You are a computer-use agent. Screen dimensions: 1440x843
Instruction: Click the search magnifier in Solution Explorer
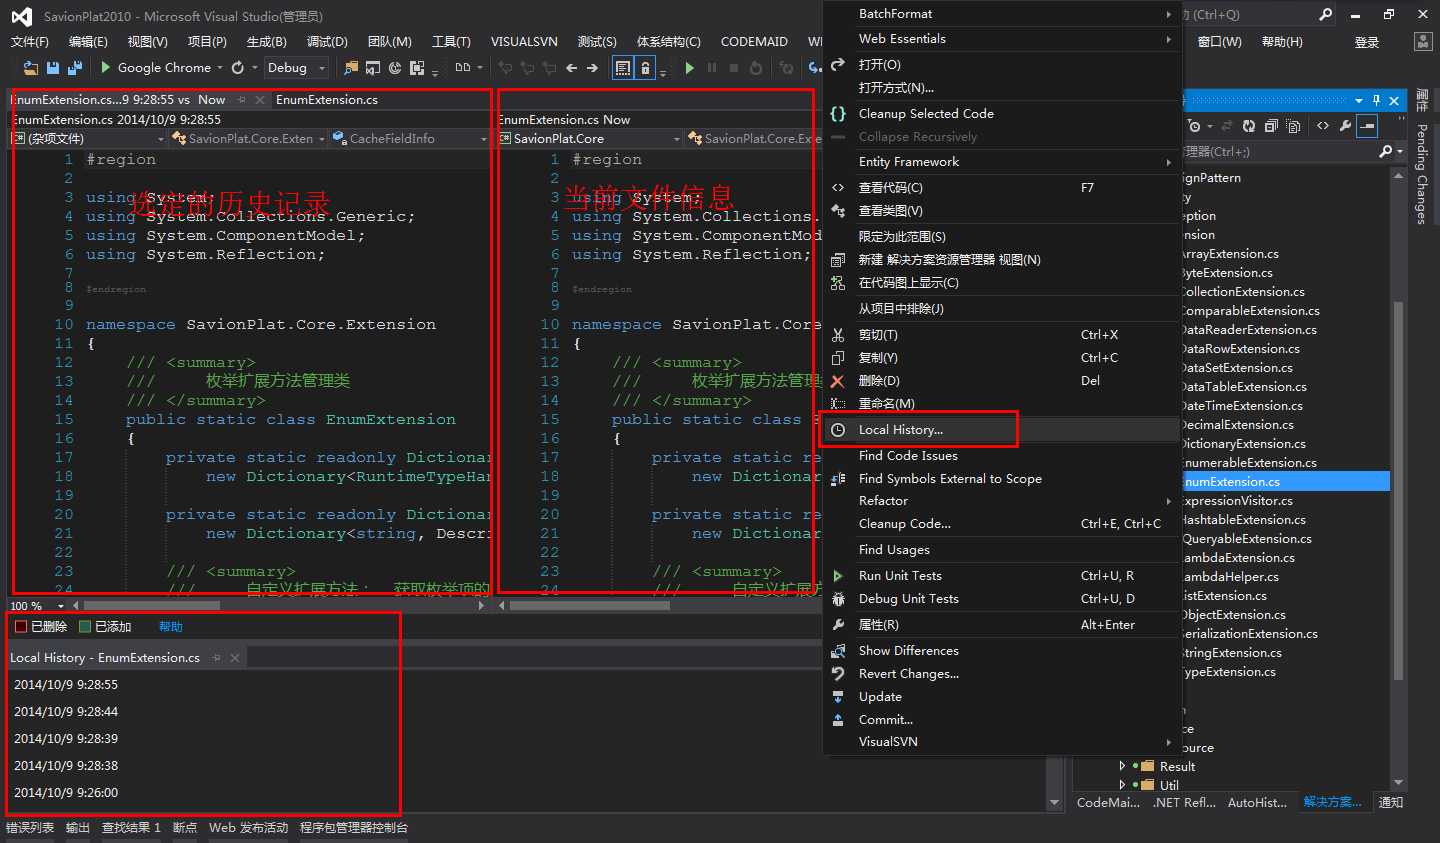coord(1385,151)
